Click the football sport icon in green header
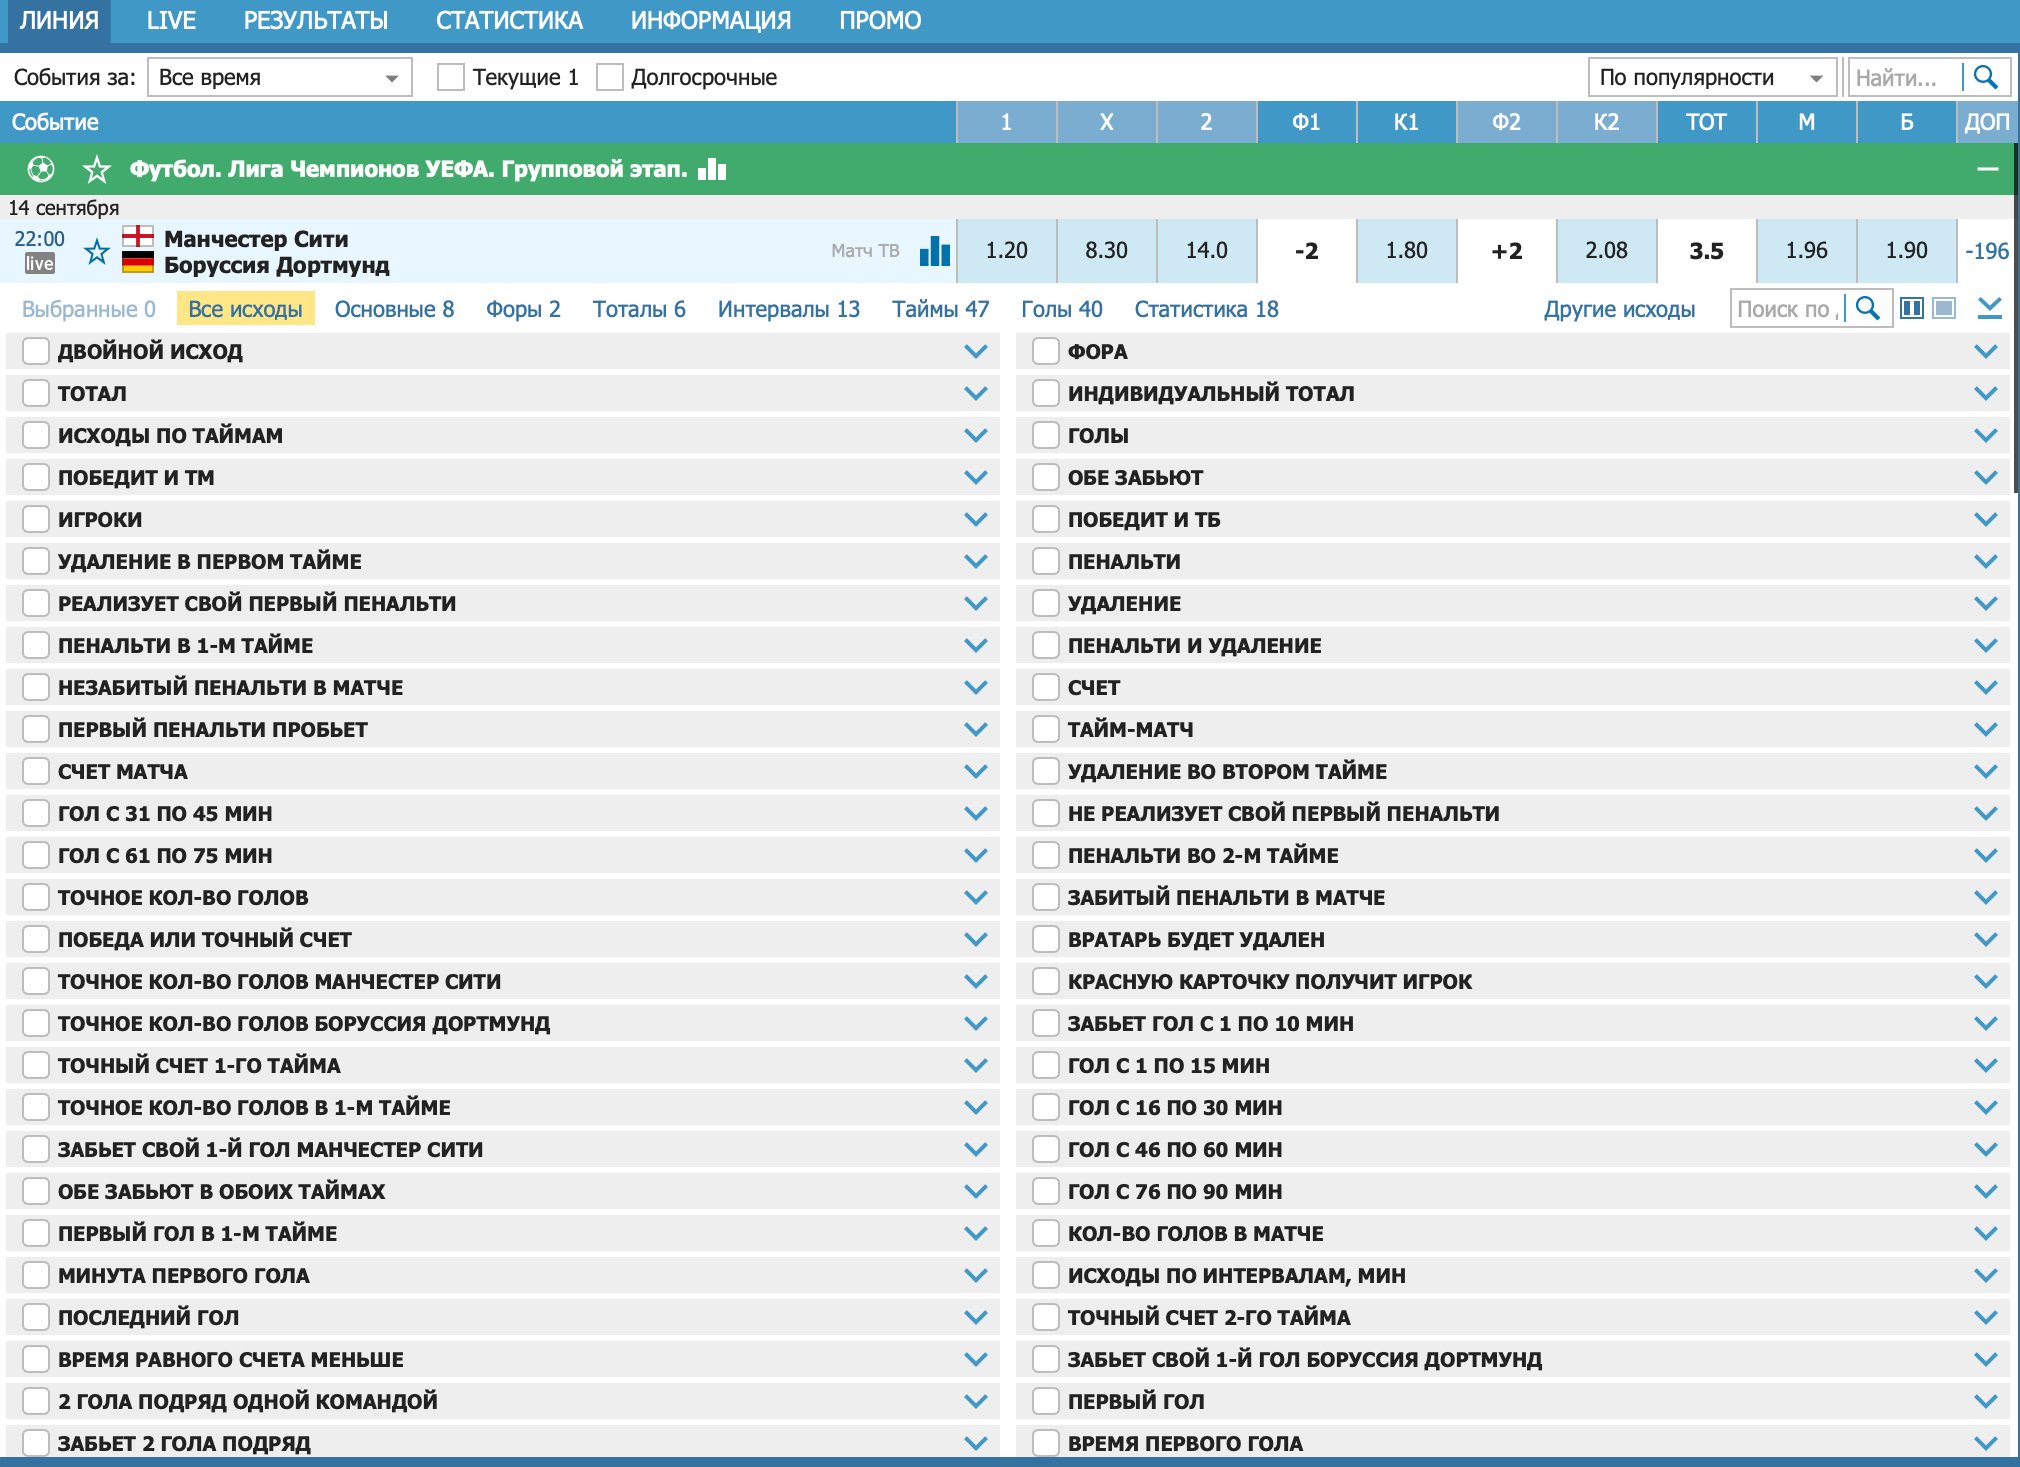This screenshot has width=2020, height=1467. pyautogui.click(x=41, y=169)
